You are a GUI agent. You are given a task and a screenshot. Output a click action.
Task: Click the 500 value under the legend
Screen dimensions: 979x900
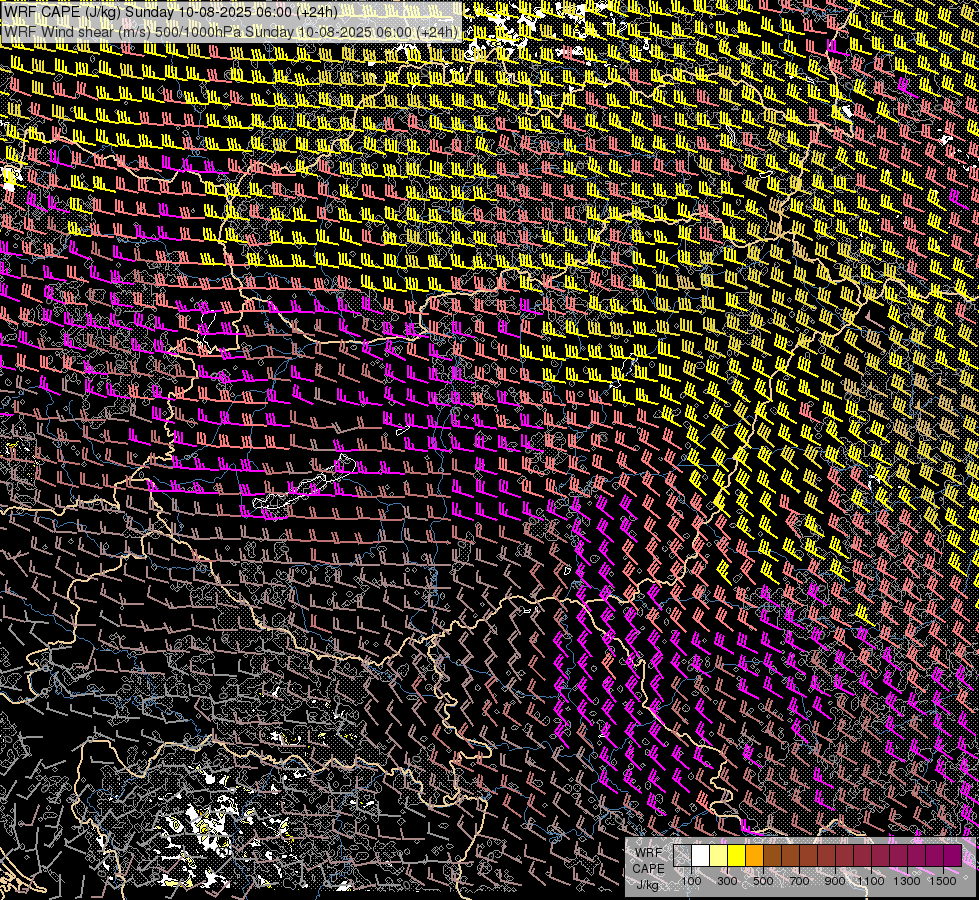click(763, 881)
